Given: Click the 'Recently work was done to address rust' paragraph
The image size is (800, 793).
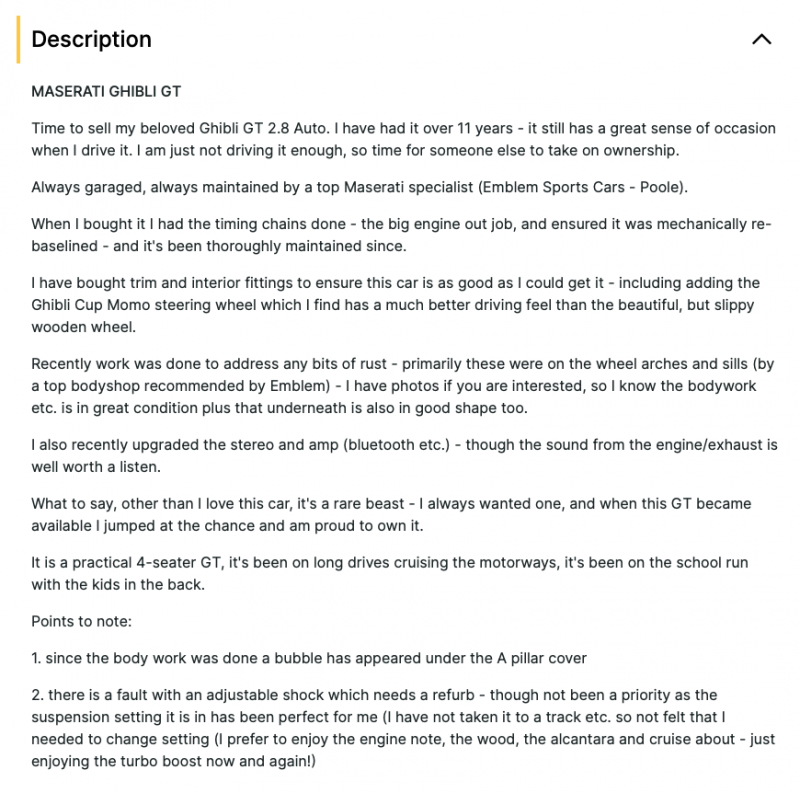Looking at the screenshot, I should [403, 386].
